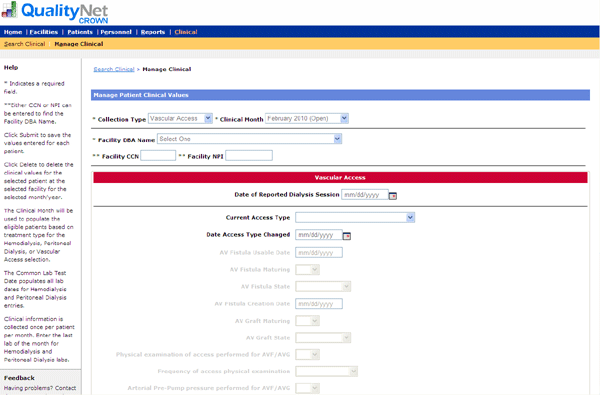Follow the Search Clinical breadcrumb link
Viewport: 600px width, 395px height.
click(x=114, y=69)
